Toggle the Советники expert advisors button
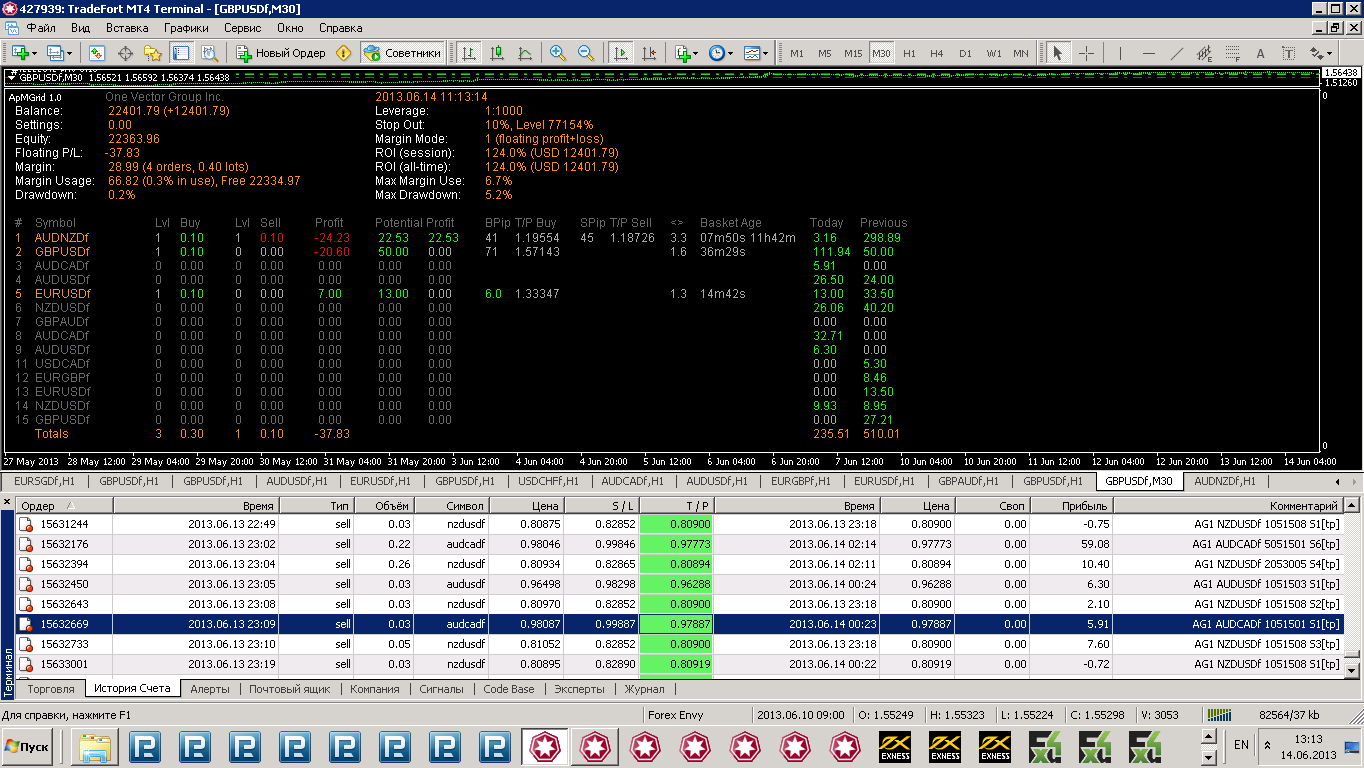 tap(402, 53)
